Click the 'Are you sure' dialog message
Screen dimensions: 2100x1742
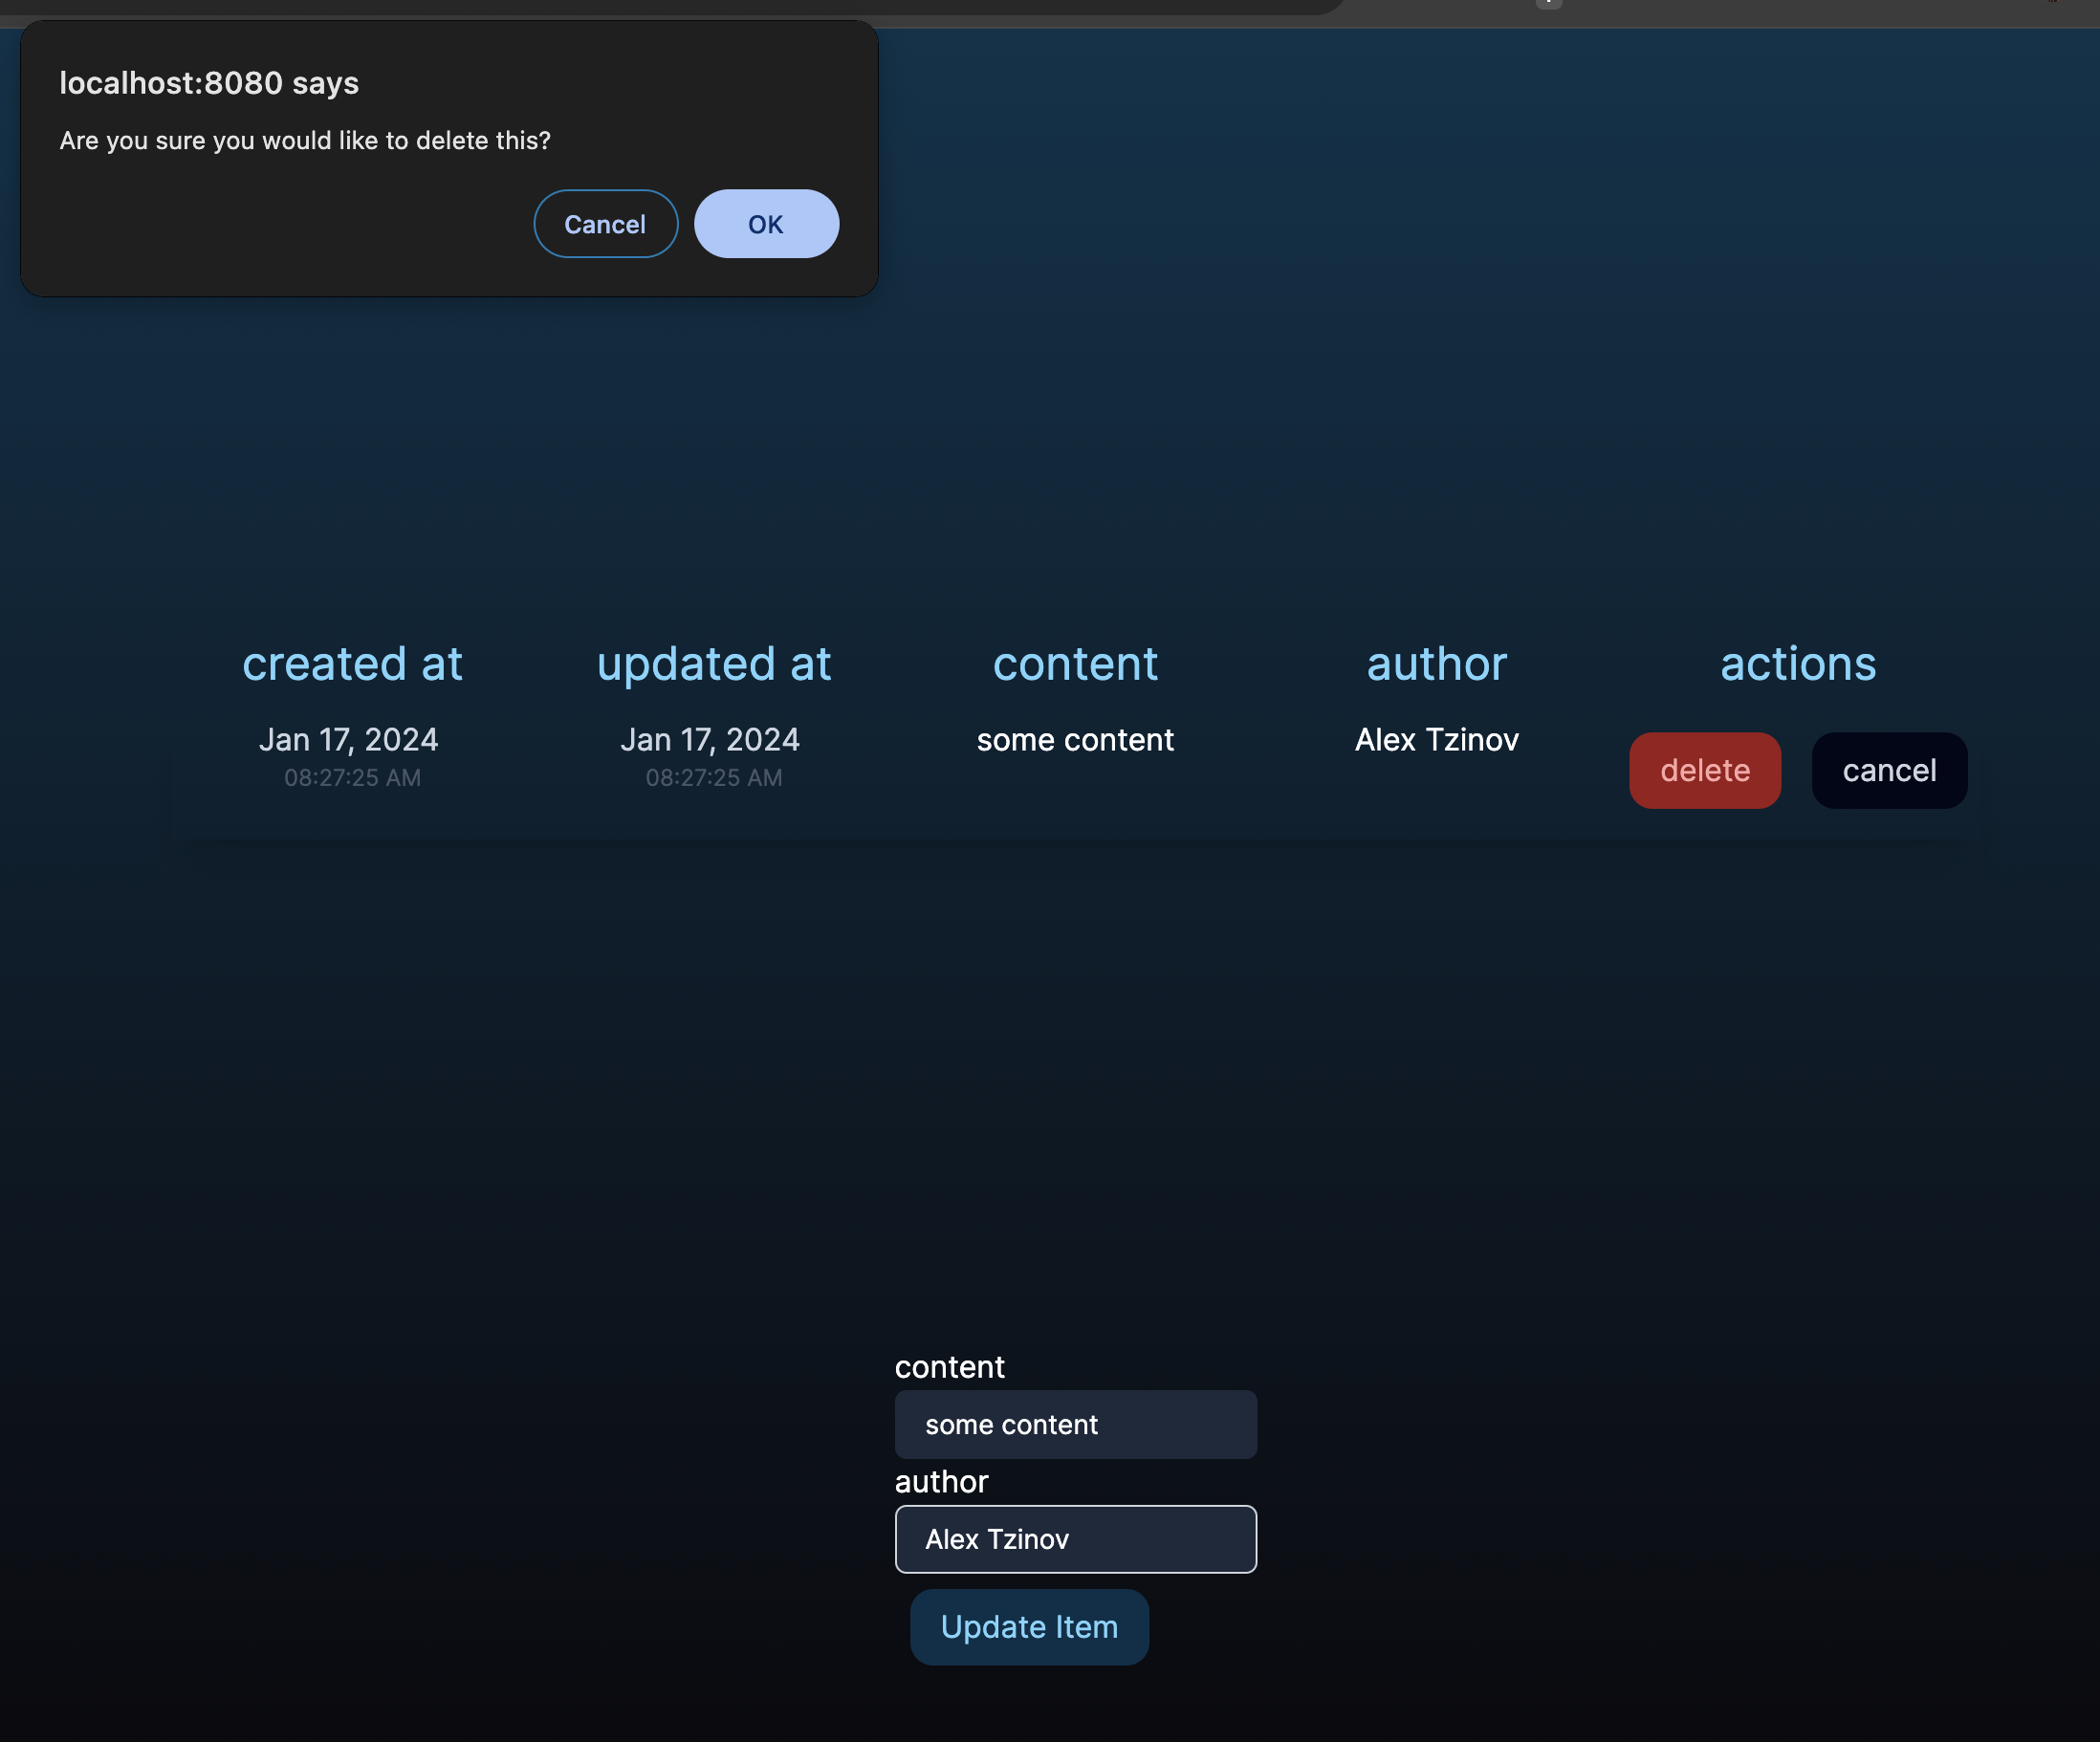[x=305, y=141]
